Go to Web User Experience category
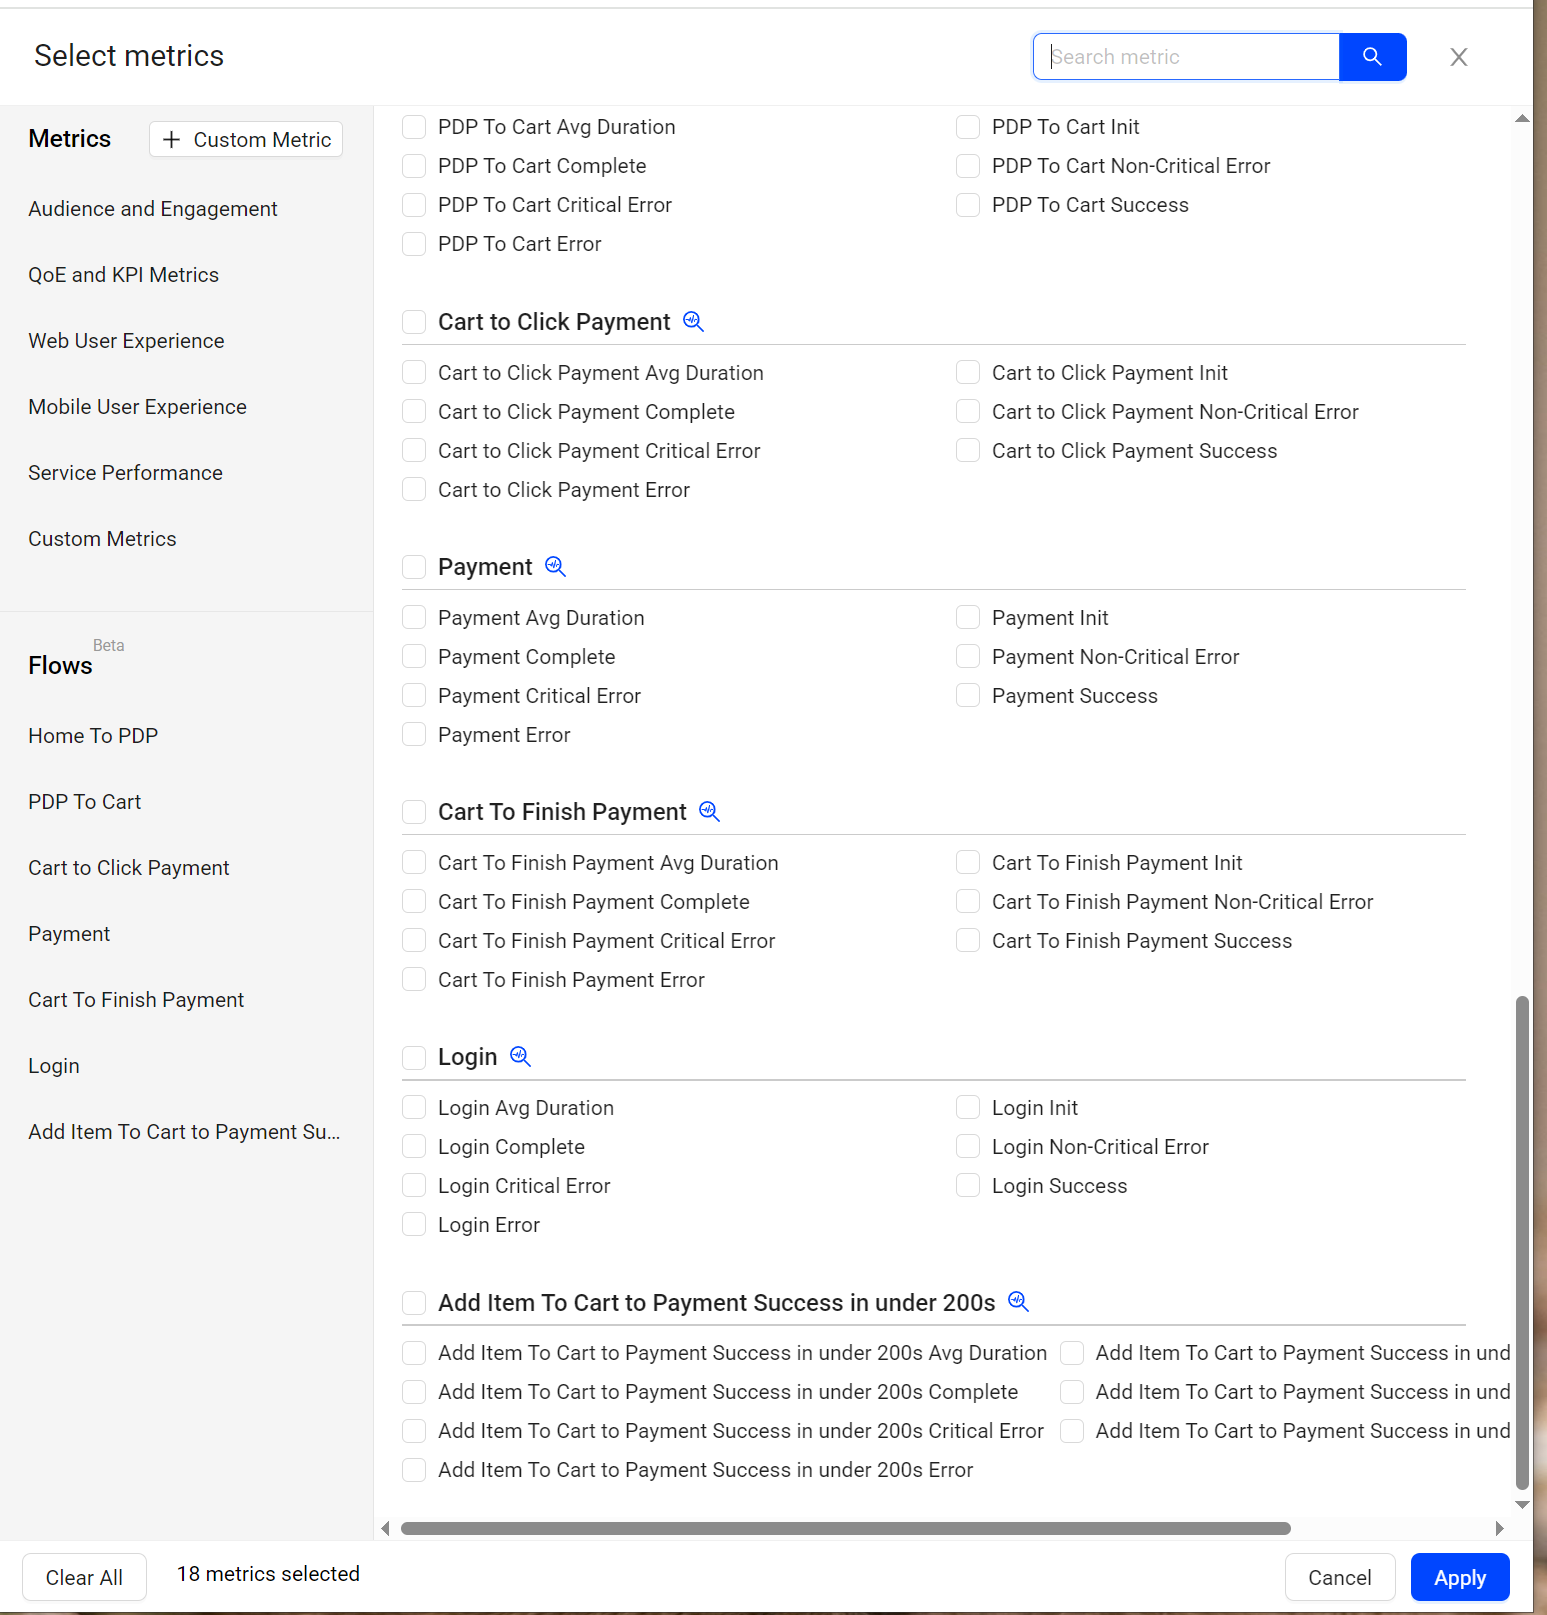1547x1615 pixels. [126, 341]
